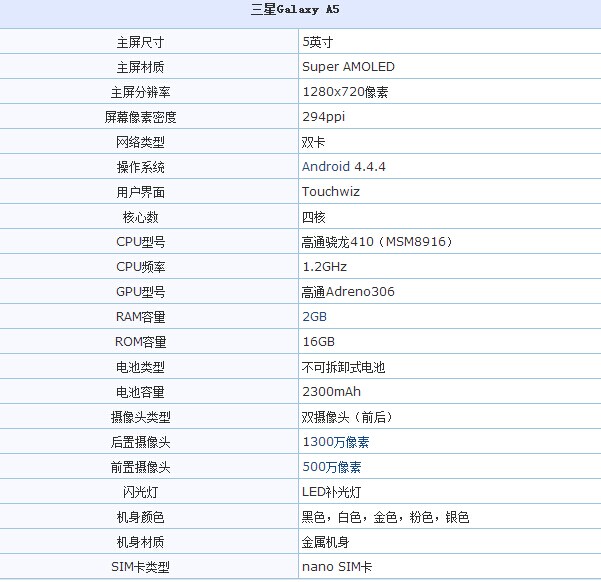
Task: Select the LED补光灯 value
Action: [331, 492]
